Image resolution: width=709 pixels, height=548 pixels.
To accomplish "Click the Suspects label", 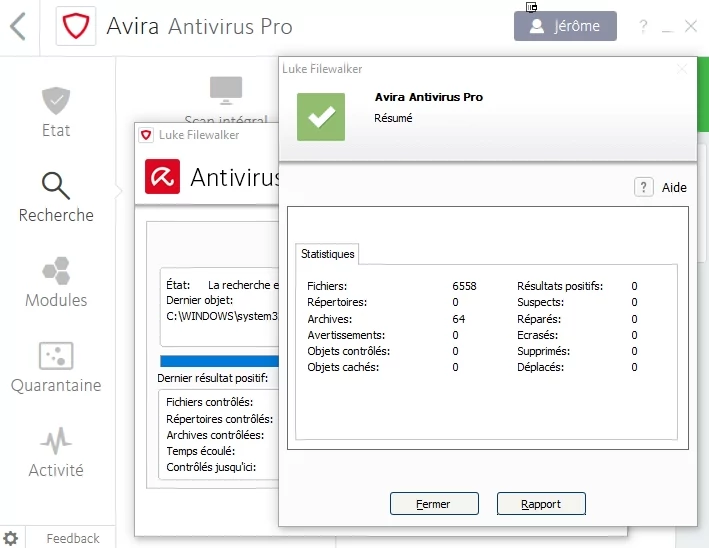I will pos(540,302).
